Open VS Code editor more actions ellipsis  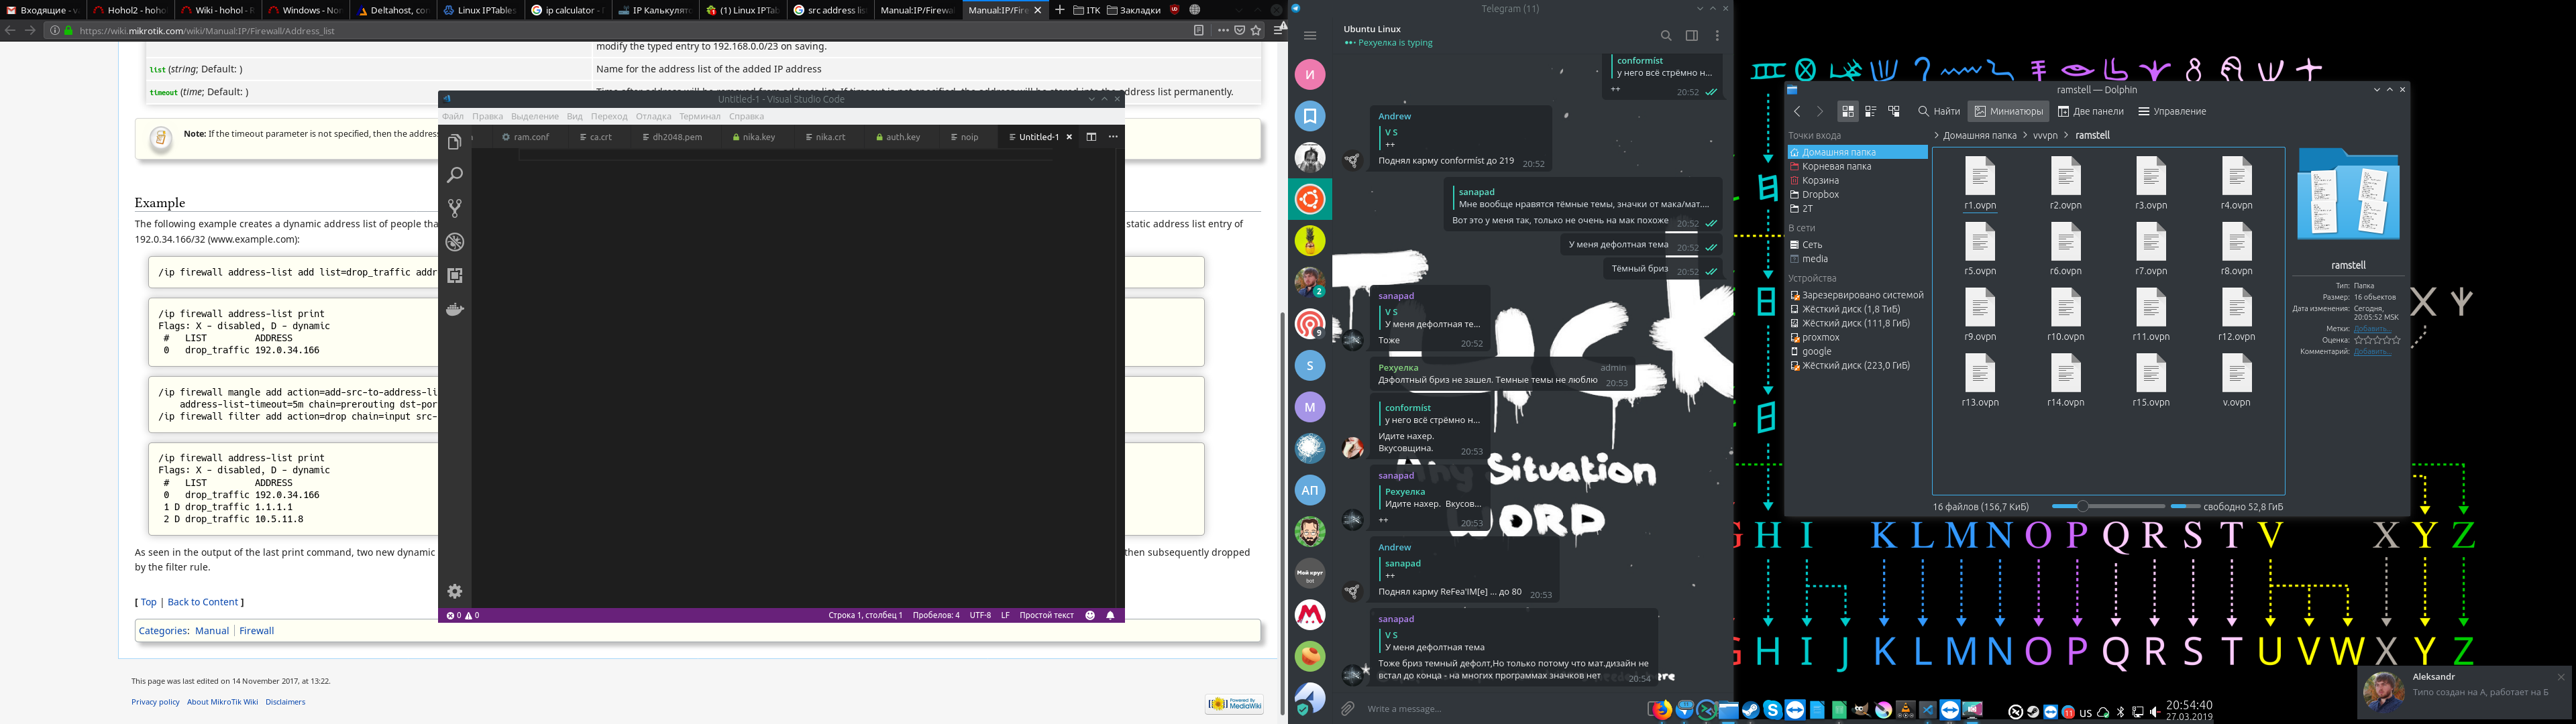point(1113,137)
